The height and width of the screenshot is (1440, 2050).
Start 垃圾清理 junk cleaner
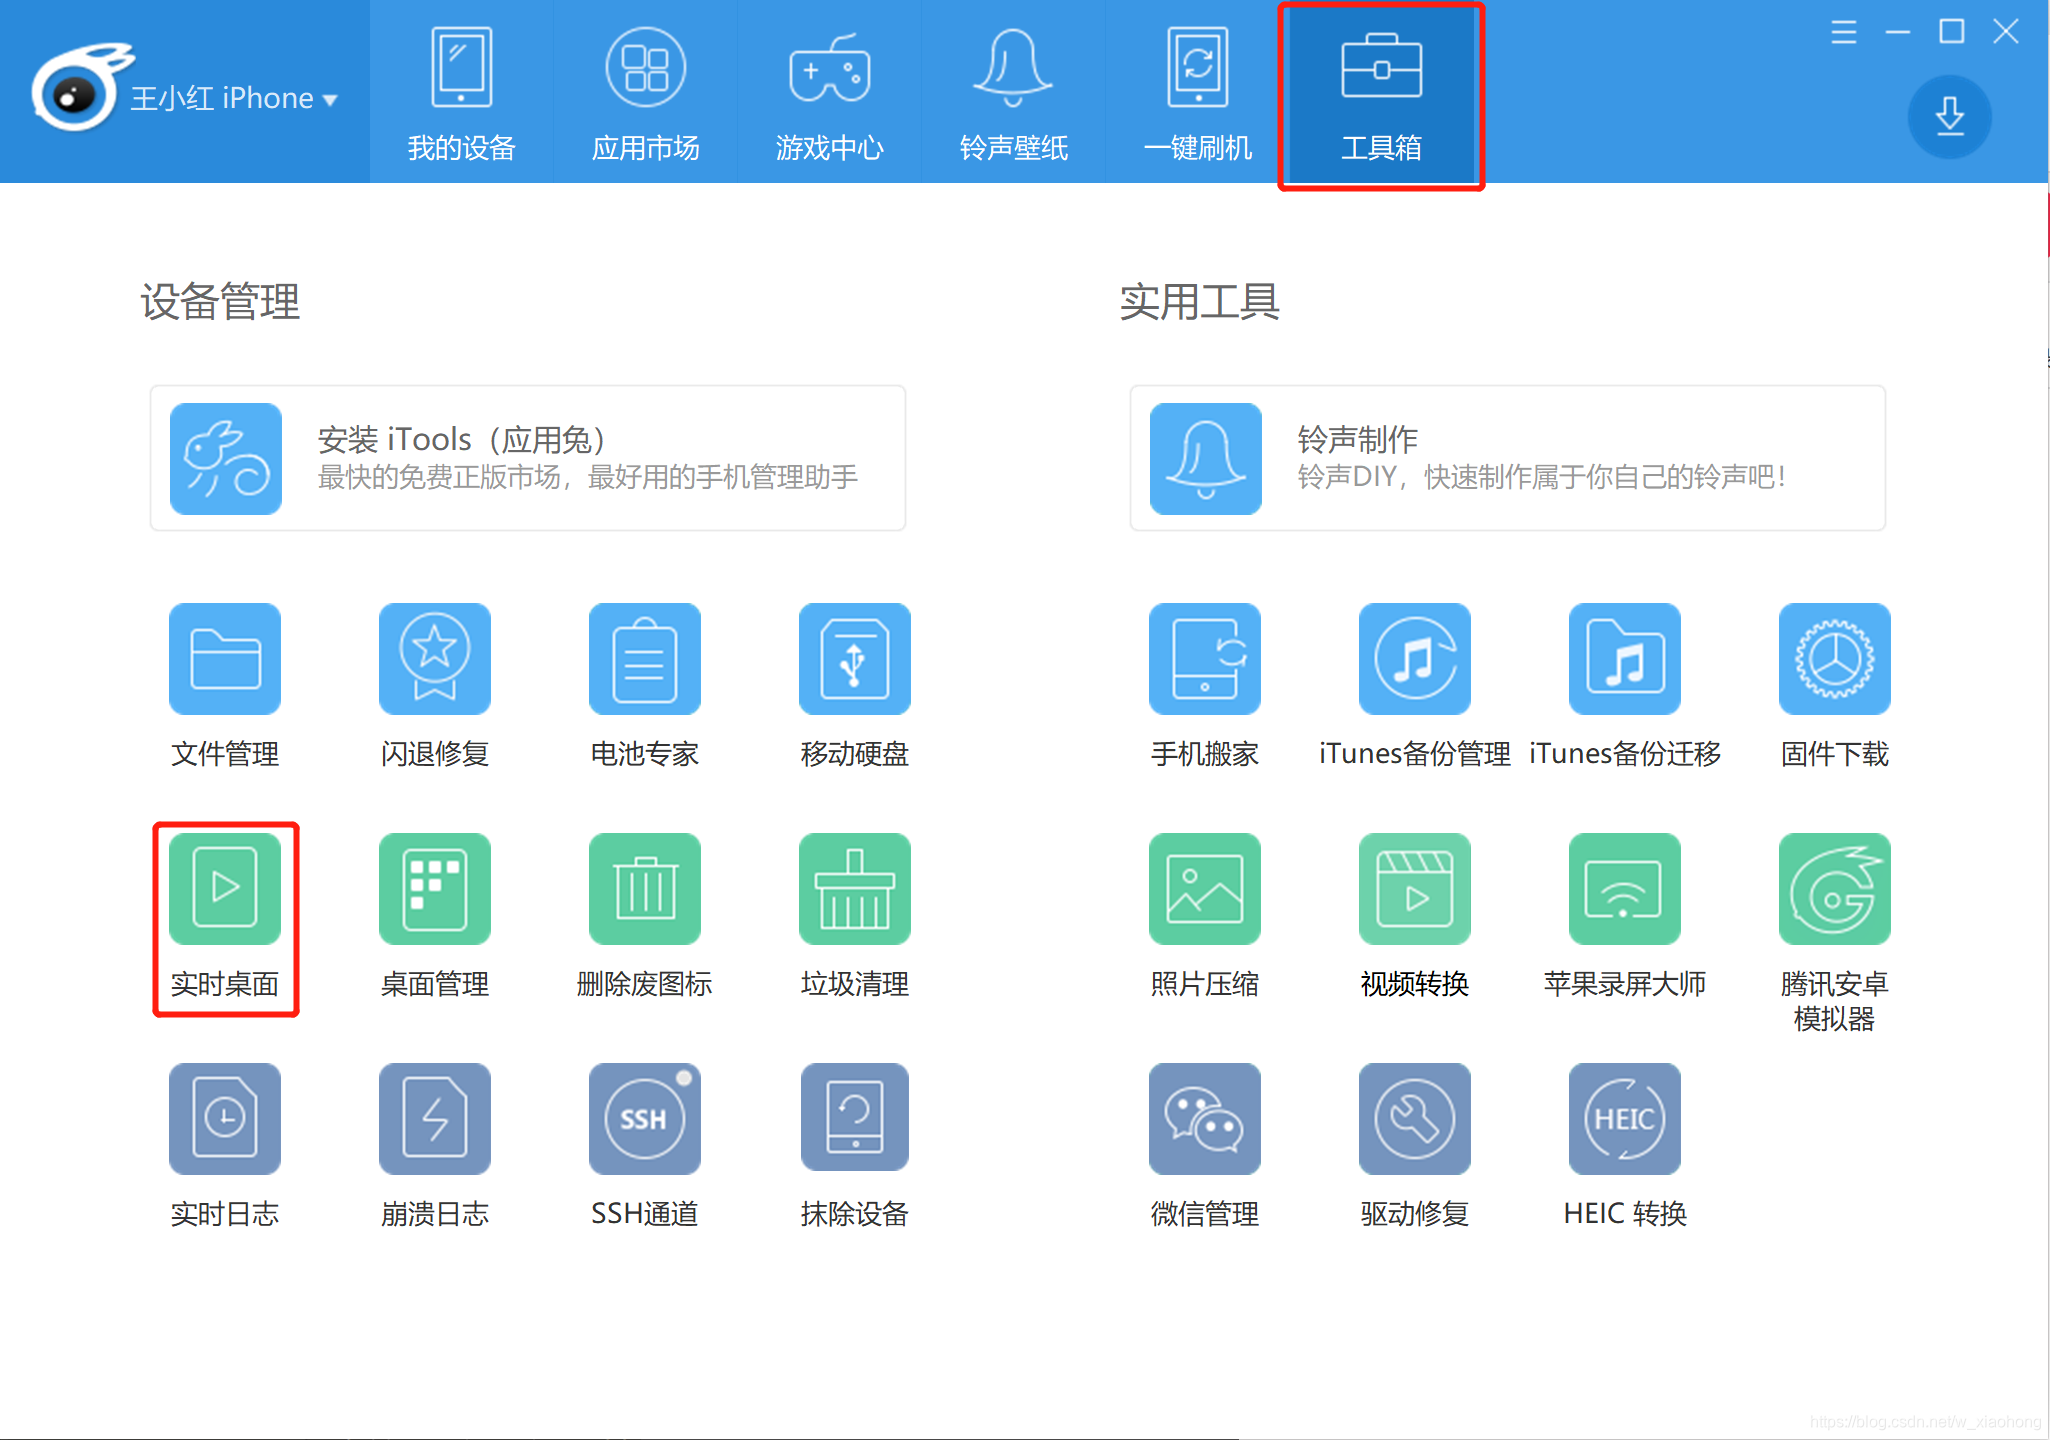[x=854, y=890]
